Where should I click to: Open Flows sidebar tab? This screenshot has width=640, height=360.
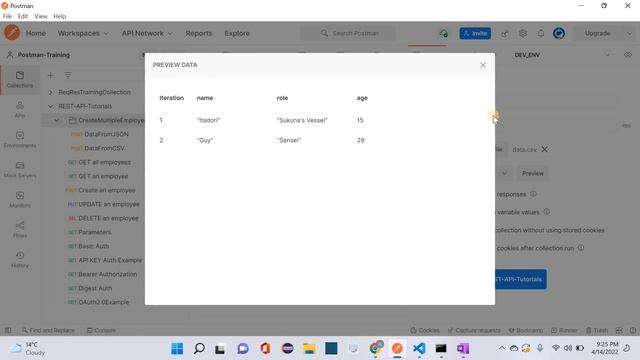pyautogui.click(x=20, y=230)
